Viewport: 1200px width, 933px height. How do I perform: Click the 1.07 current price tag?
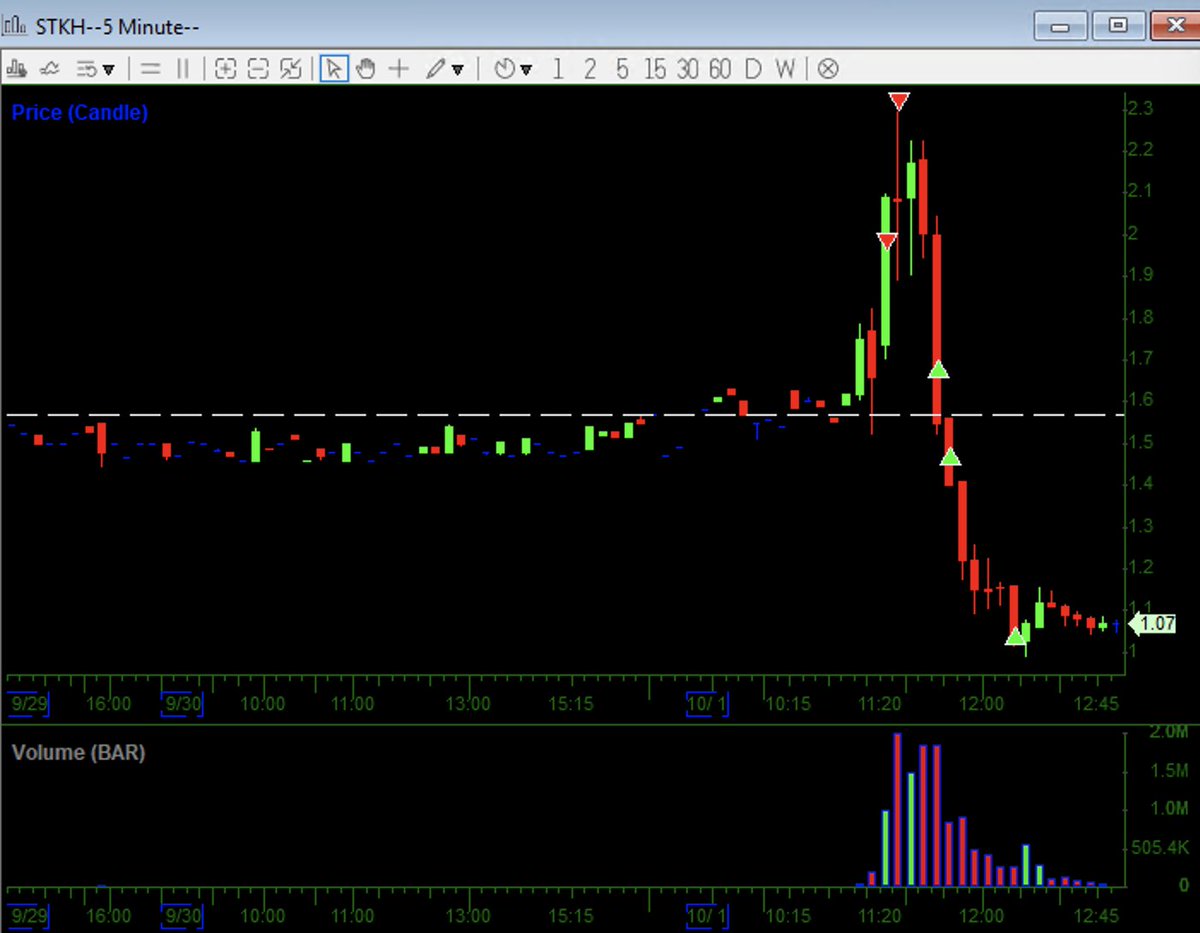[1151, 624]
